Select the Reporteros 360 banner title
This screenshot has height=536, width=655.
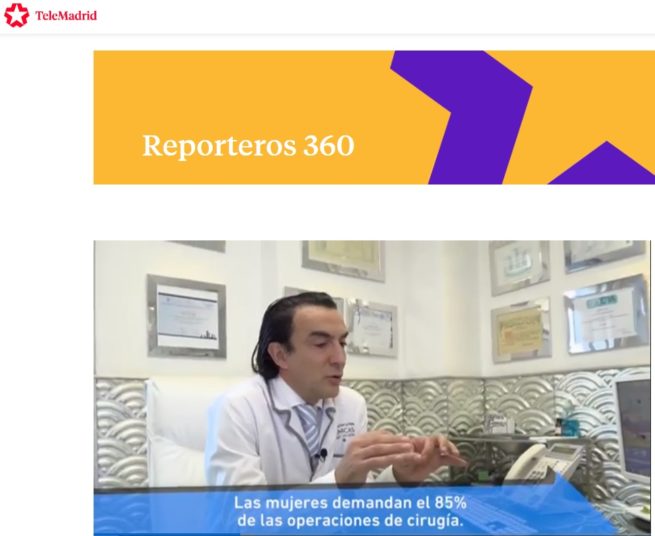pos(248,145)
